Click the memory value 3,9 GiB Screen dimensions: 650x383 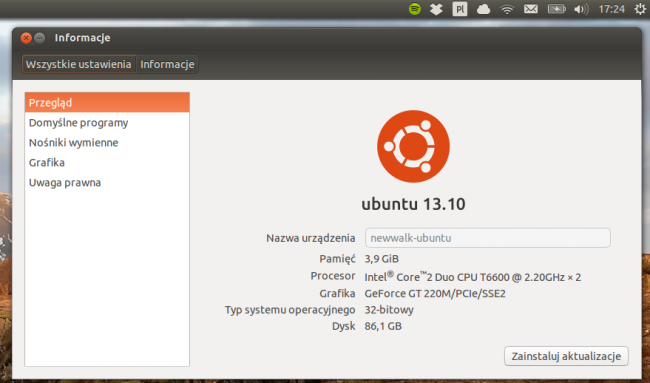click(x=381, y=259)
